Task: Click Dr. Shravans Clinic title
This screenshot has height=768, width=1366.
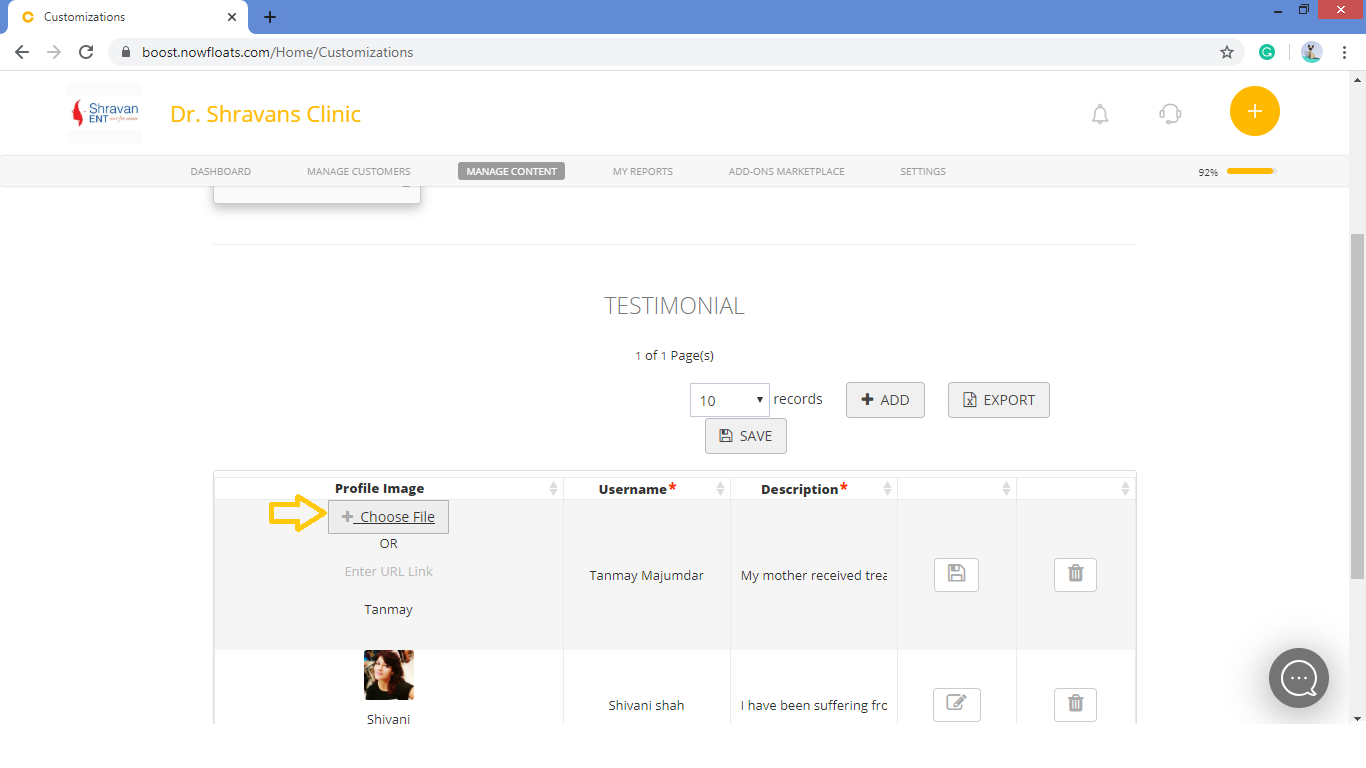Action: [266, 114]
